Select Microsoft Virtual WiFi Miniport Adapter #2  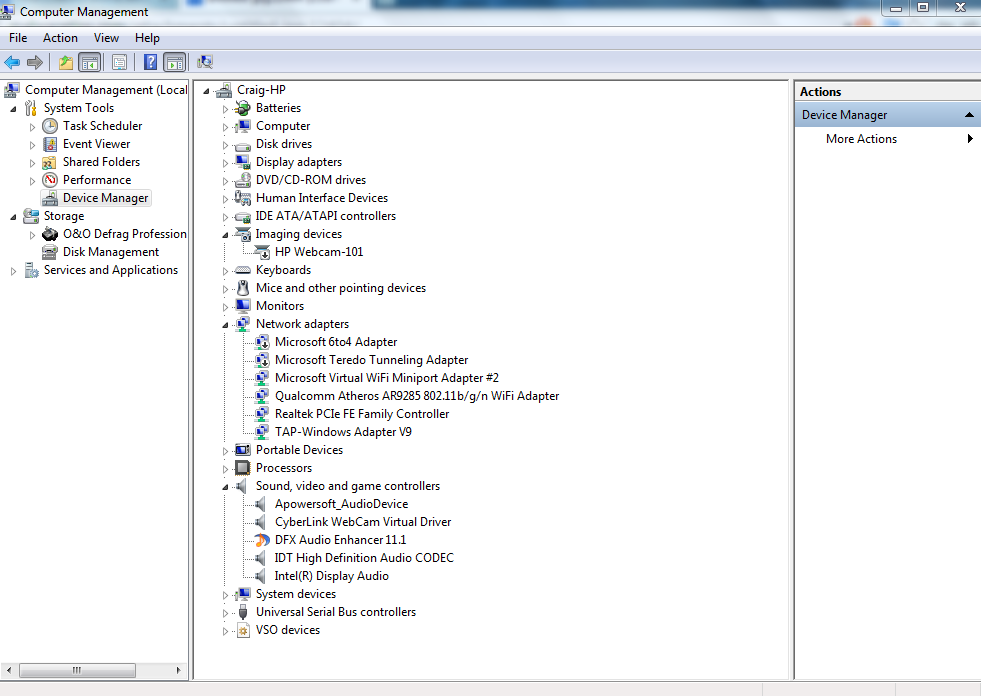point(387,378)
